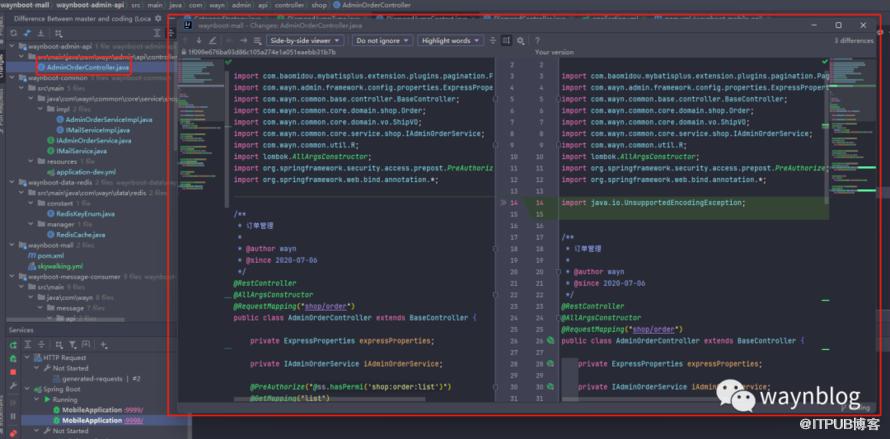The height and width of the screenshot is (439, 890).
Task: Open the Side-by-side viewer dropdown
Action: click(x=304, y=41)
